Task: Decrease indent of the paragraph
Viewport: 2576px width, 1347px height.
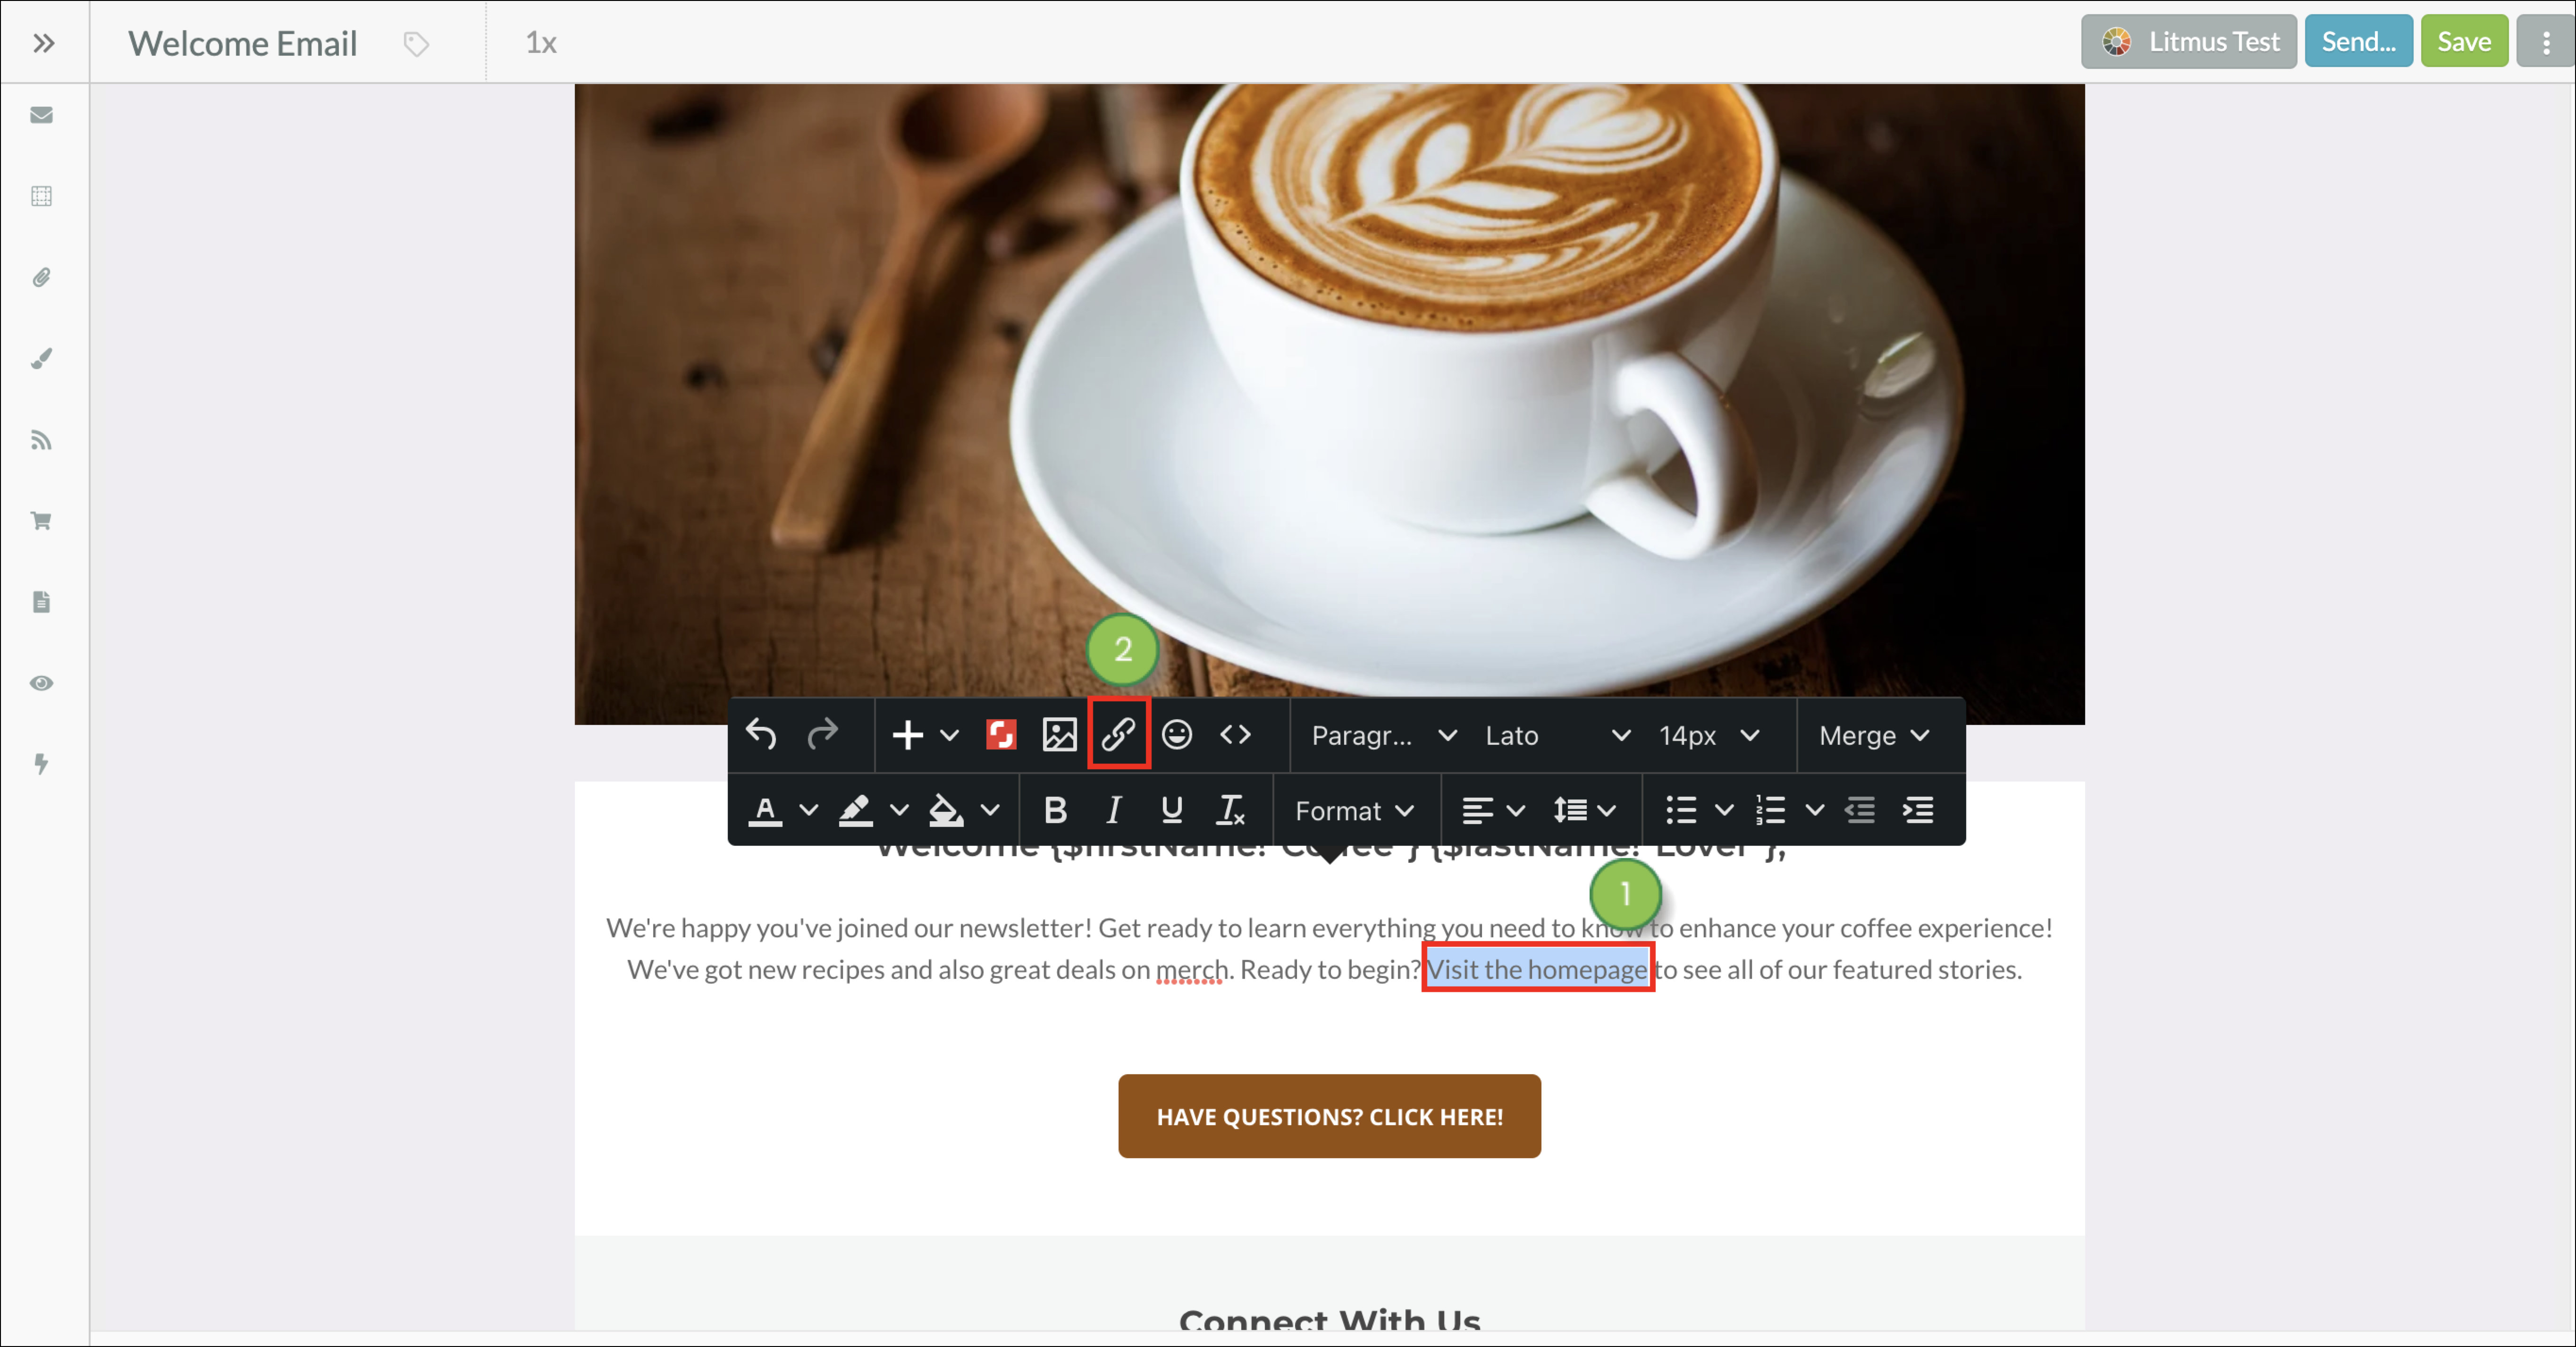Action: pos(1859,810)
